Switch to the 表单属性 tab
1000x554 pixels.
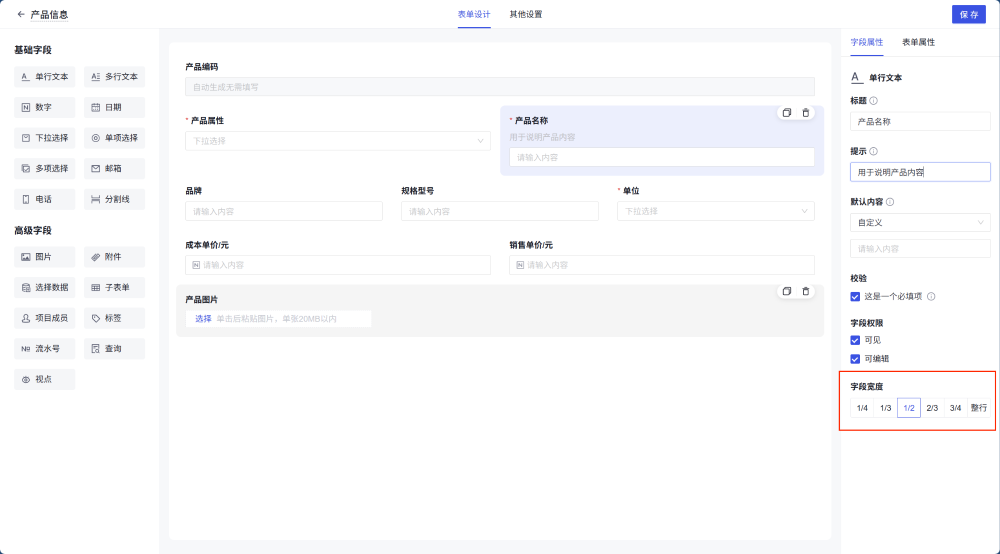[918, 43]
